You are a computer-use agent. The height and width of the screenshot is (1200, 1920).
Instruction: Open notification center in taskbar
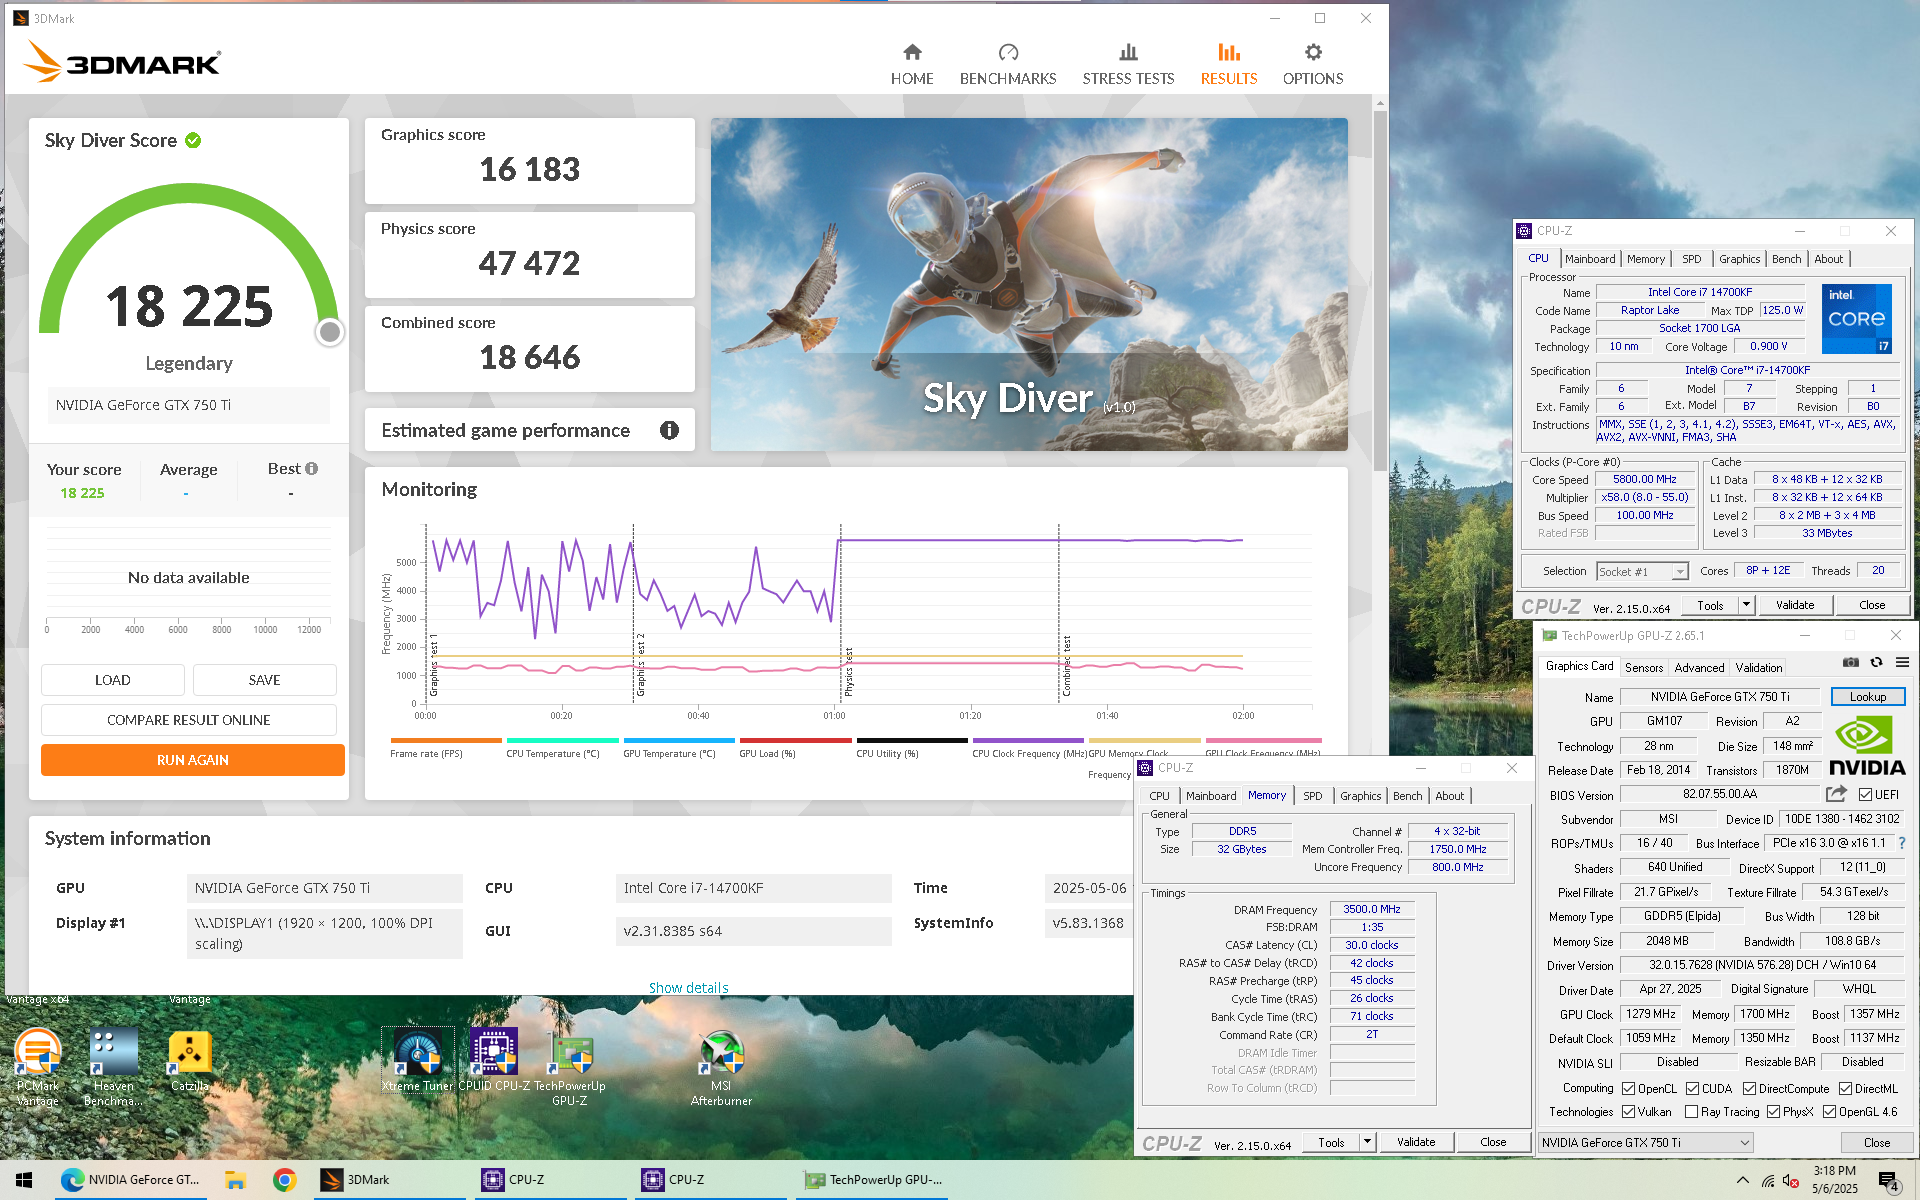(1889, 1181)
